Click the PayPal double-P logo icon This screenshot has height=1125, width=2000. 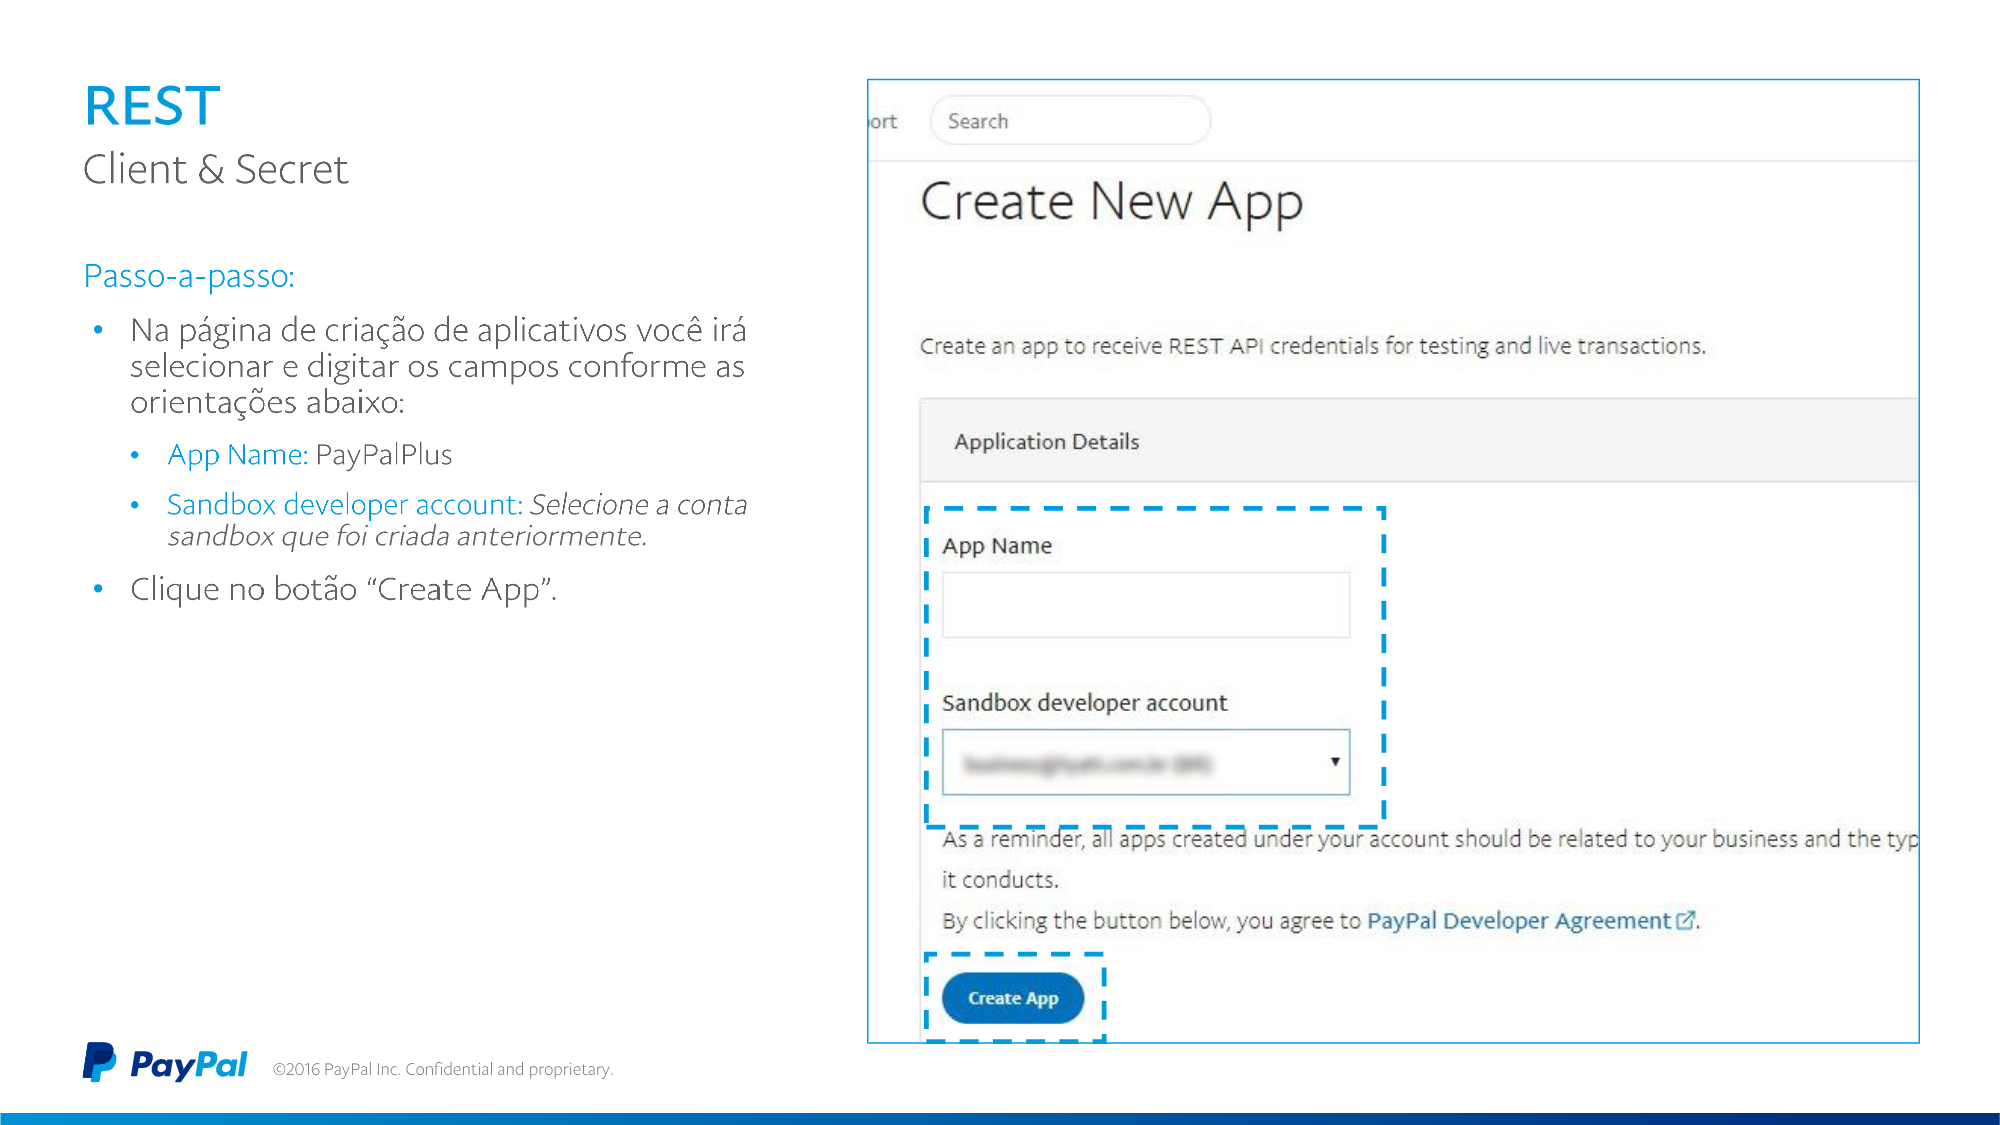point(99,1062)
